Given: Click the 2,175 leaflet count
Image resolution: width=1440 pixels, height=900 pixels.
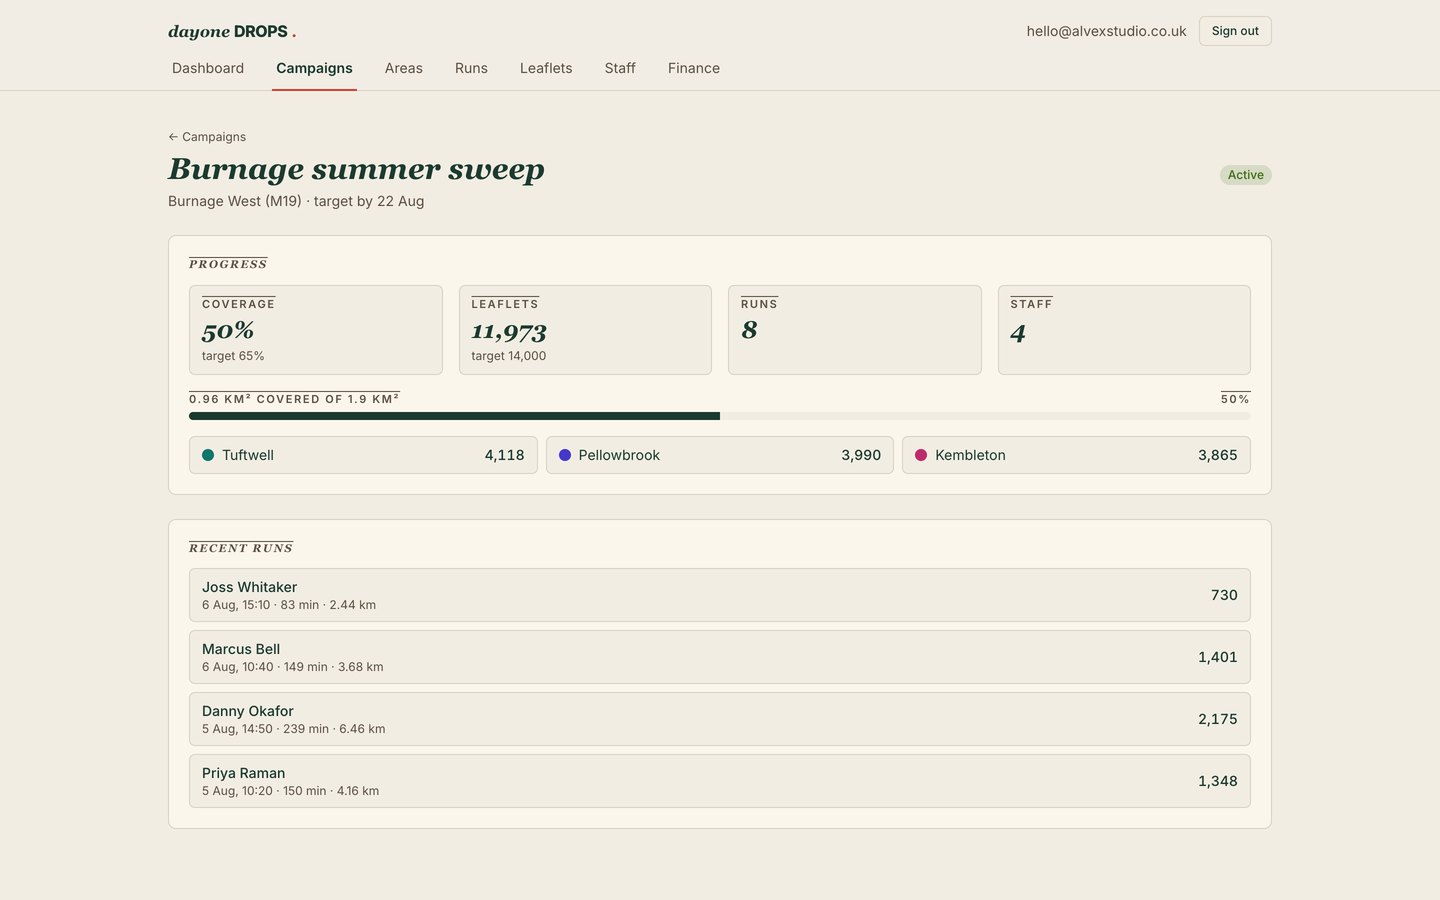Looking at the screenshot, I should [1217, 719].
